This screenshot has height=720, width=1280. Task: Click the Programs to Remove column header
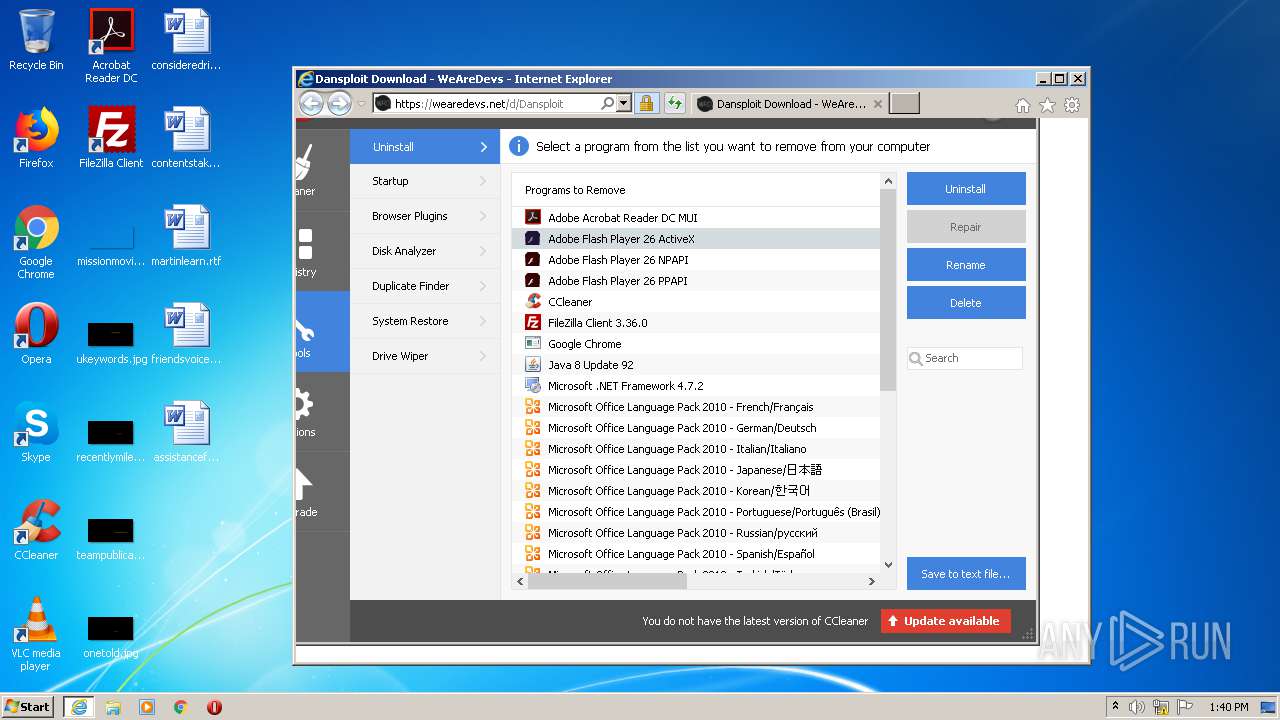[x=696, y=190]
